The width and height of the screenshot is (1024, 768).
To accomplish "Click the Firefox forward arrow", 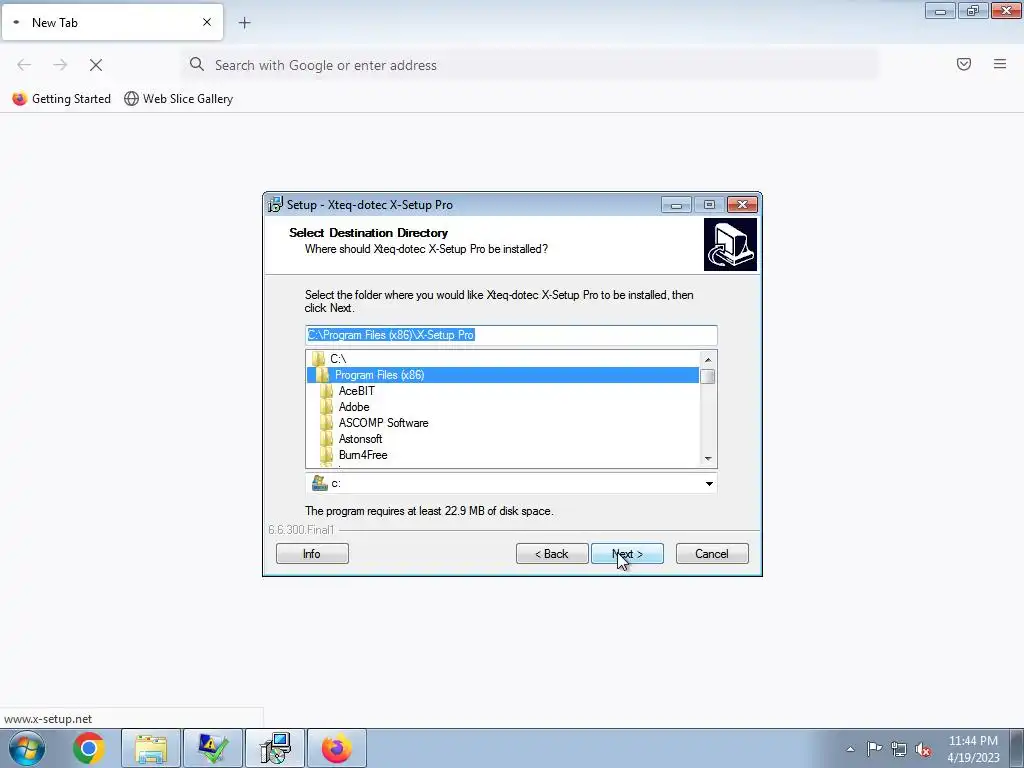I will pyautogui.click(x=60, y=65).
